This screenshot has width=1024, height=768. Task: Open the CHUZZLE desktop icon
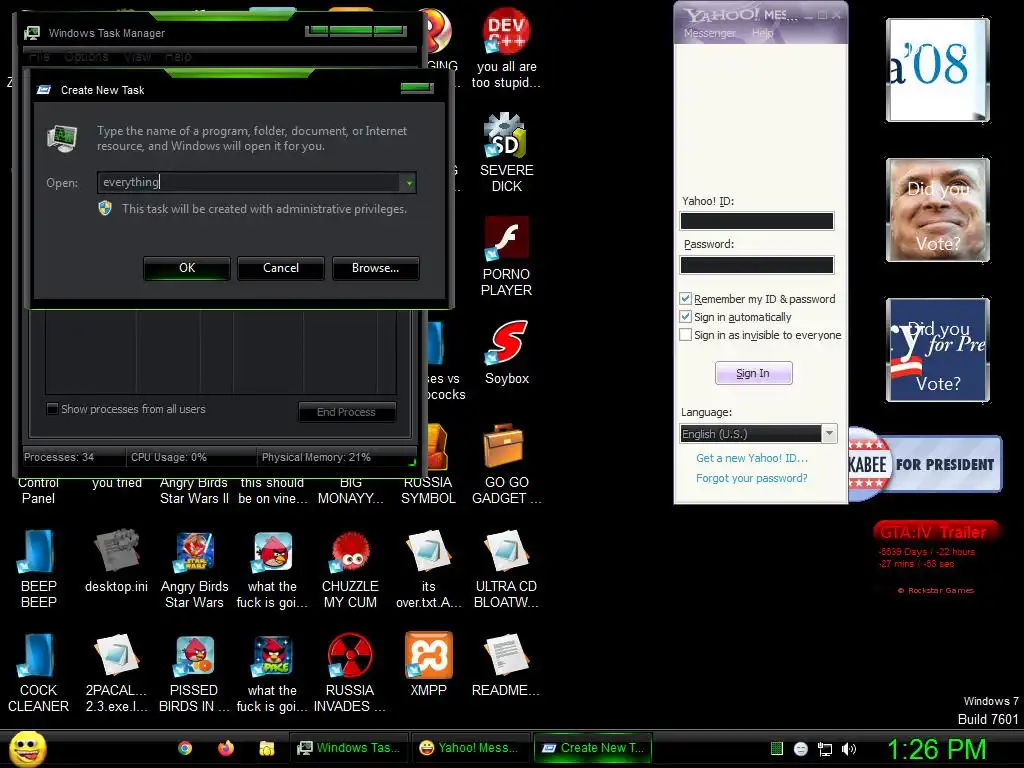pos(350,552)
